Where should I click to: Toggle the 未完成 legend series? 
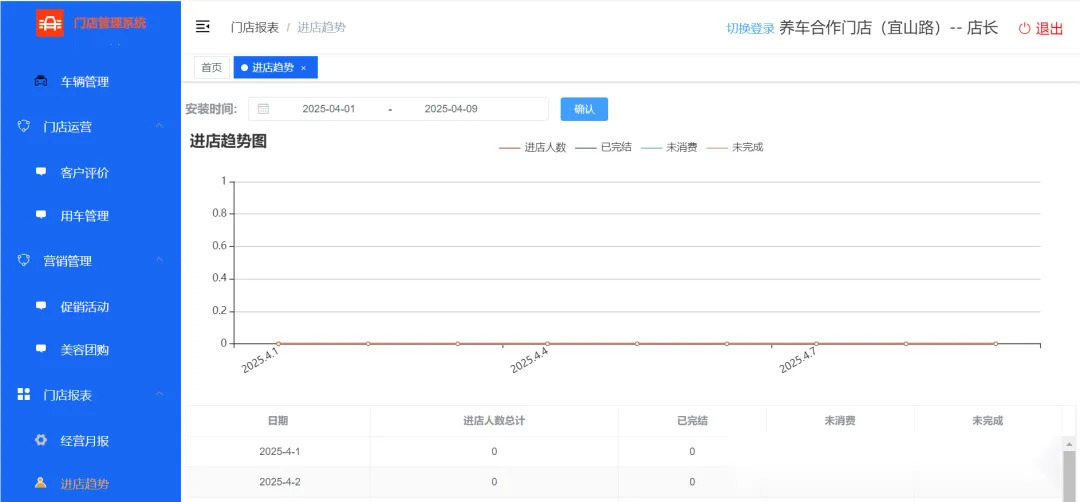pyautogui.click(x=735, y=147)
